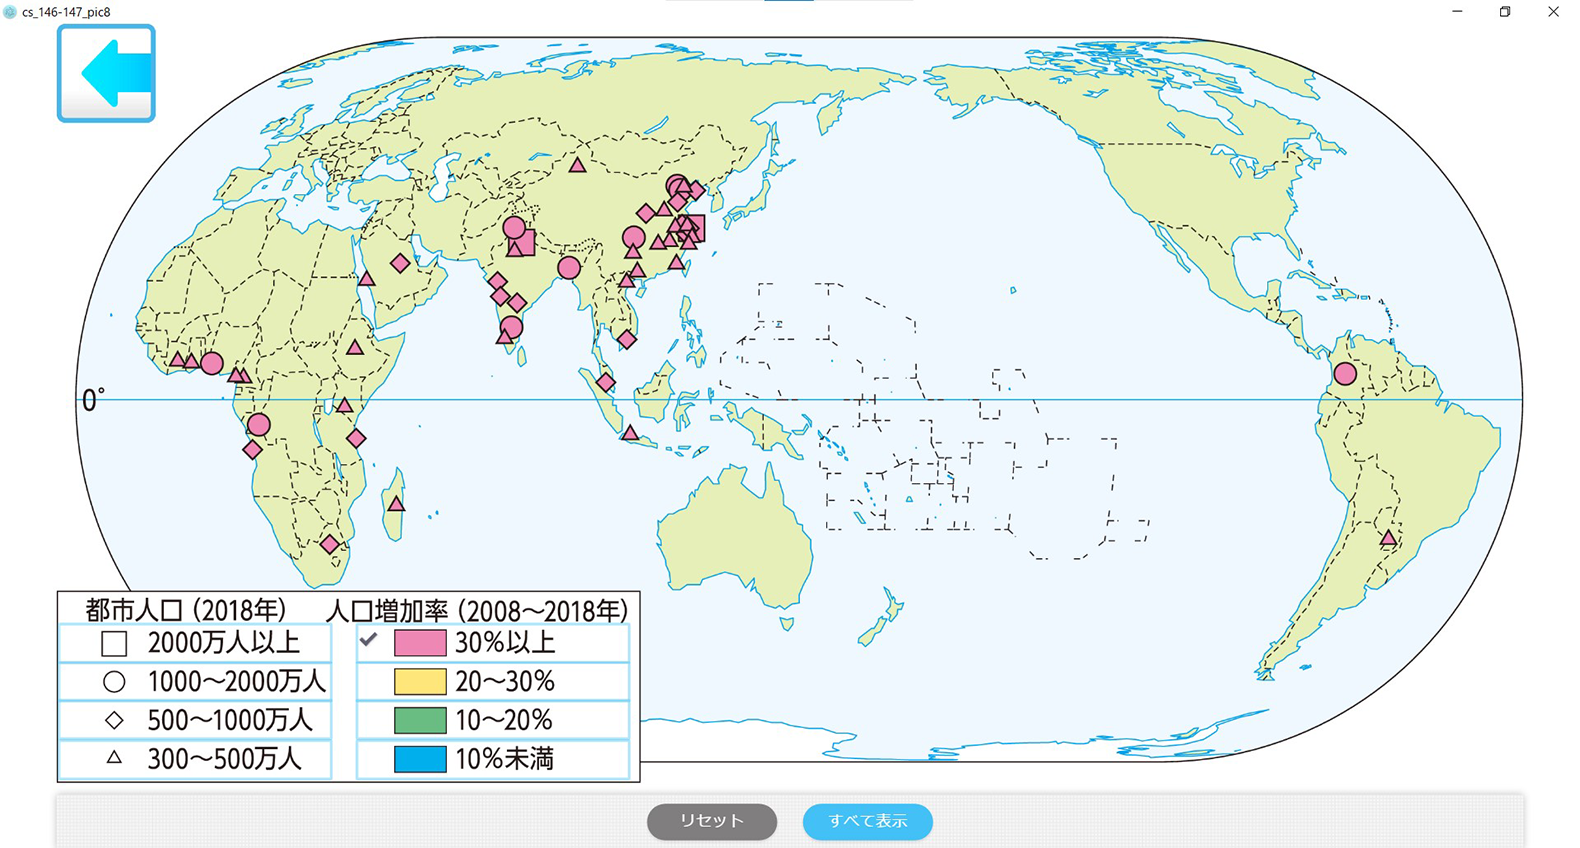
Task: Select the lone triangle marker in northwest China
Action: (x=577, y=166)
